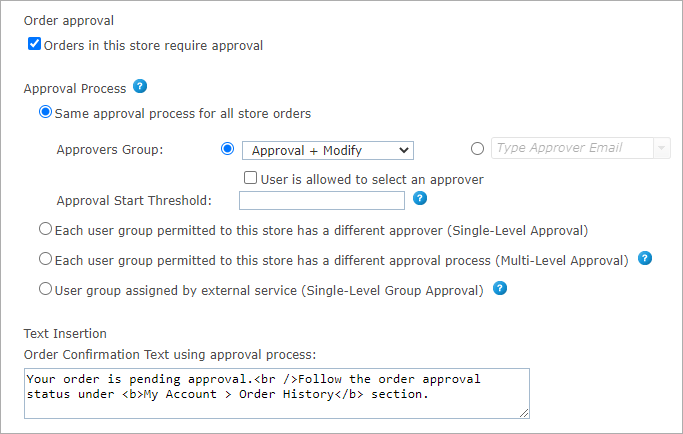Grab the textarea resize handle corner
This screenshot has width=683, height=434.
click(x=524, y=413)
